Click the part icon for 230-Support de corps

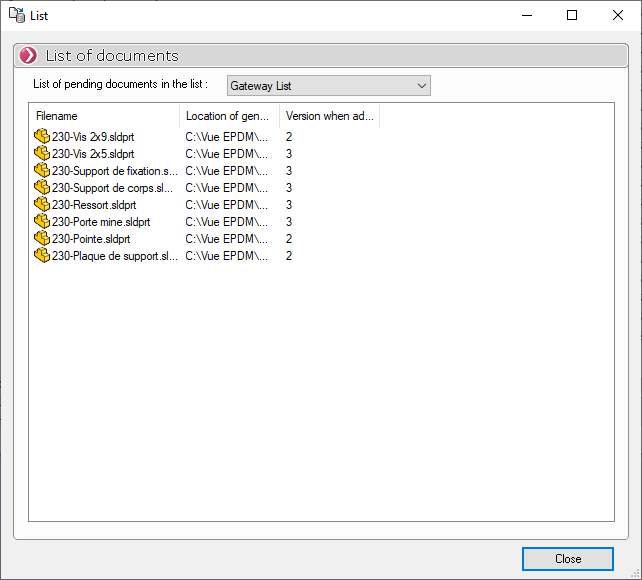pyautogui.click(x=41, y=187)
